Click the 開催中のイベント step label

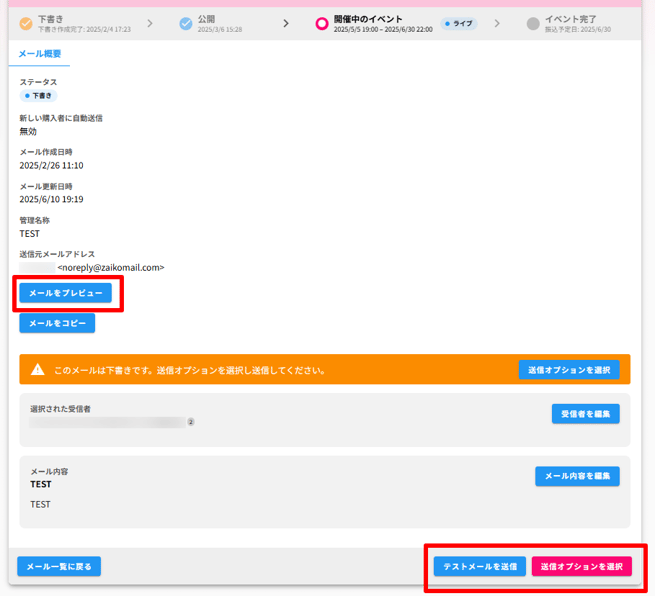click(x=368, y=19)
